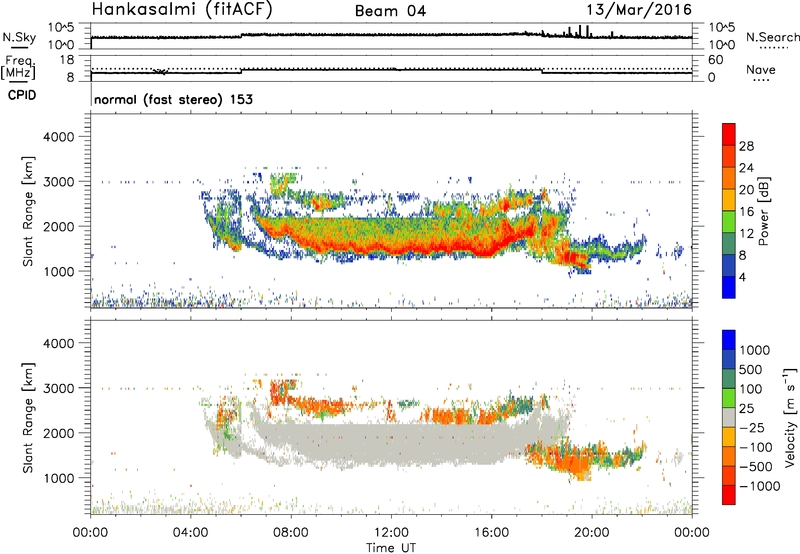Viewport: 800px width, 554px height.
Task: Select the Velocity [m s-1] colorbar title
Action: 790,417
